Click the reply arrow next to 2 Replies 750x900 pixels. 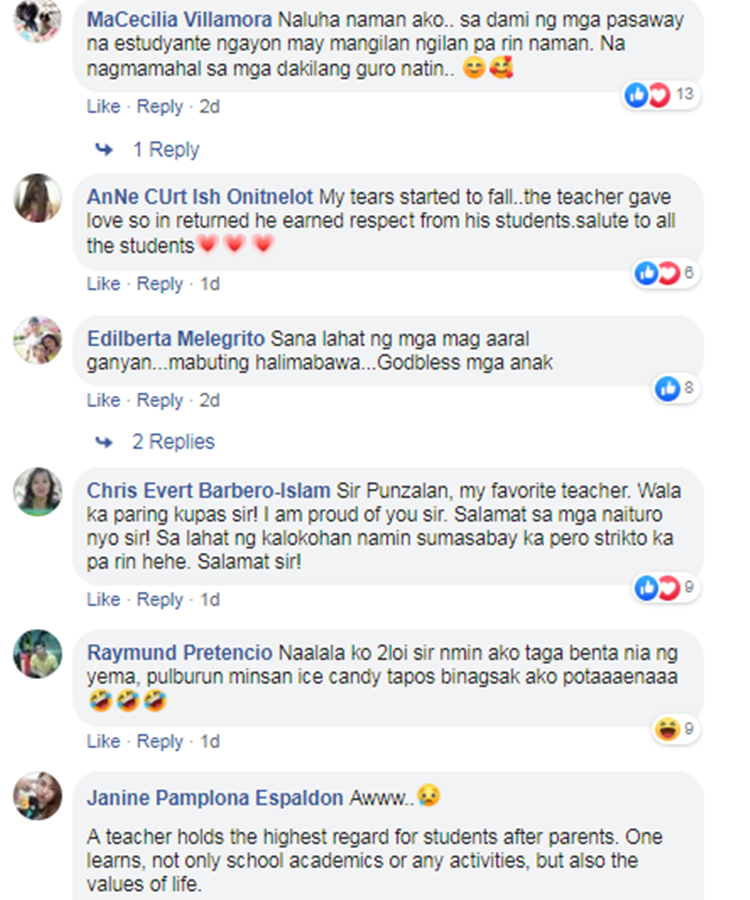tap(104, 442)
